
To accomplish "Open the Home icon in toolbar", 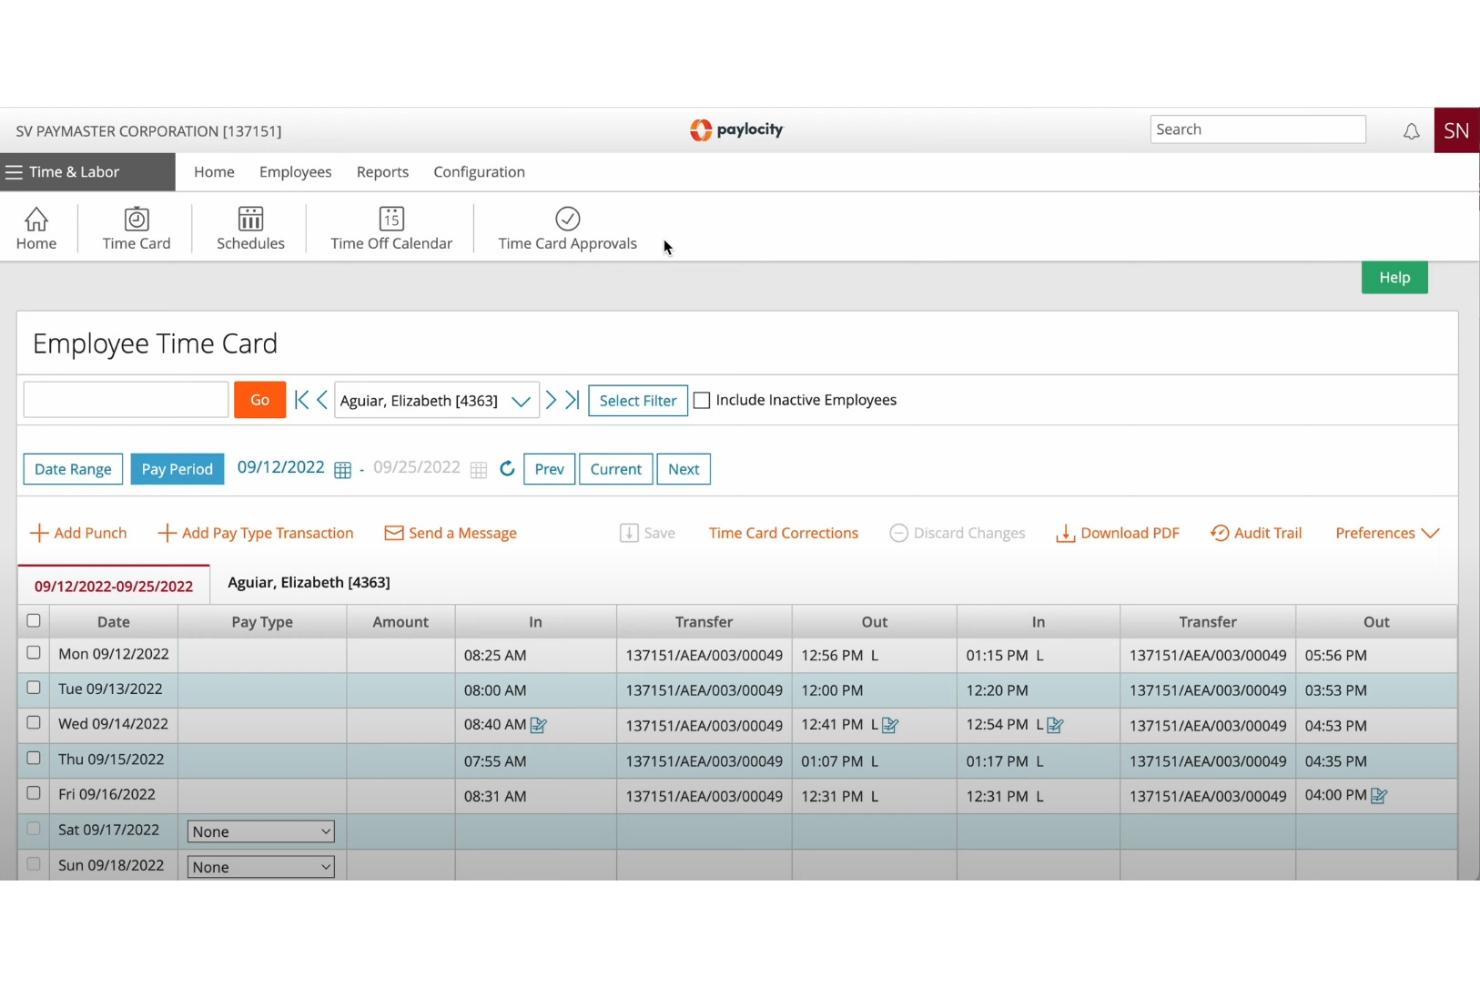I will pyautogui.click(x=36, y=228).
